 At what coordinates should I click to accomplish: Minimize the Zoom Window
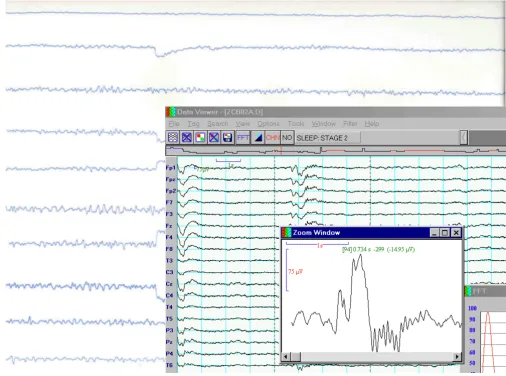coord(434,233)
